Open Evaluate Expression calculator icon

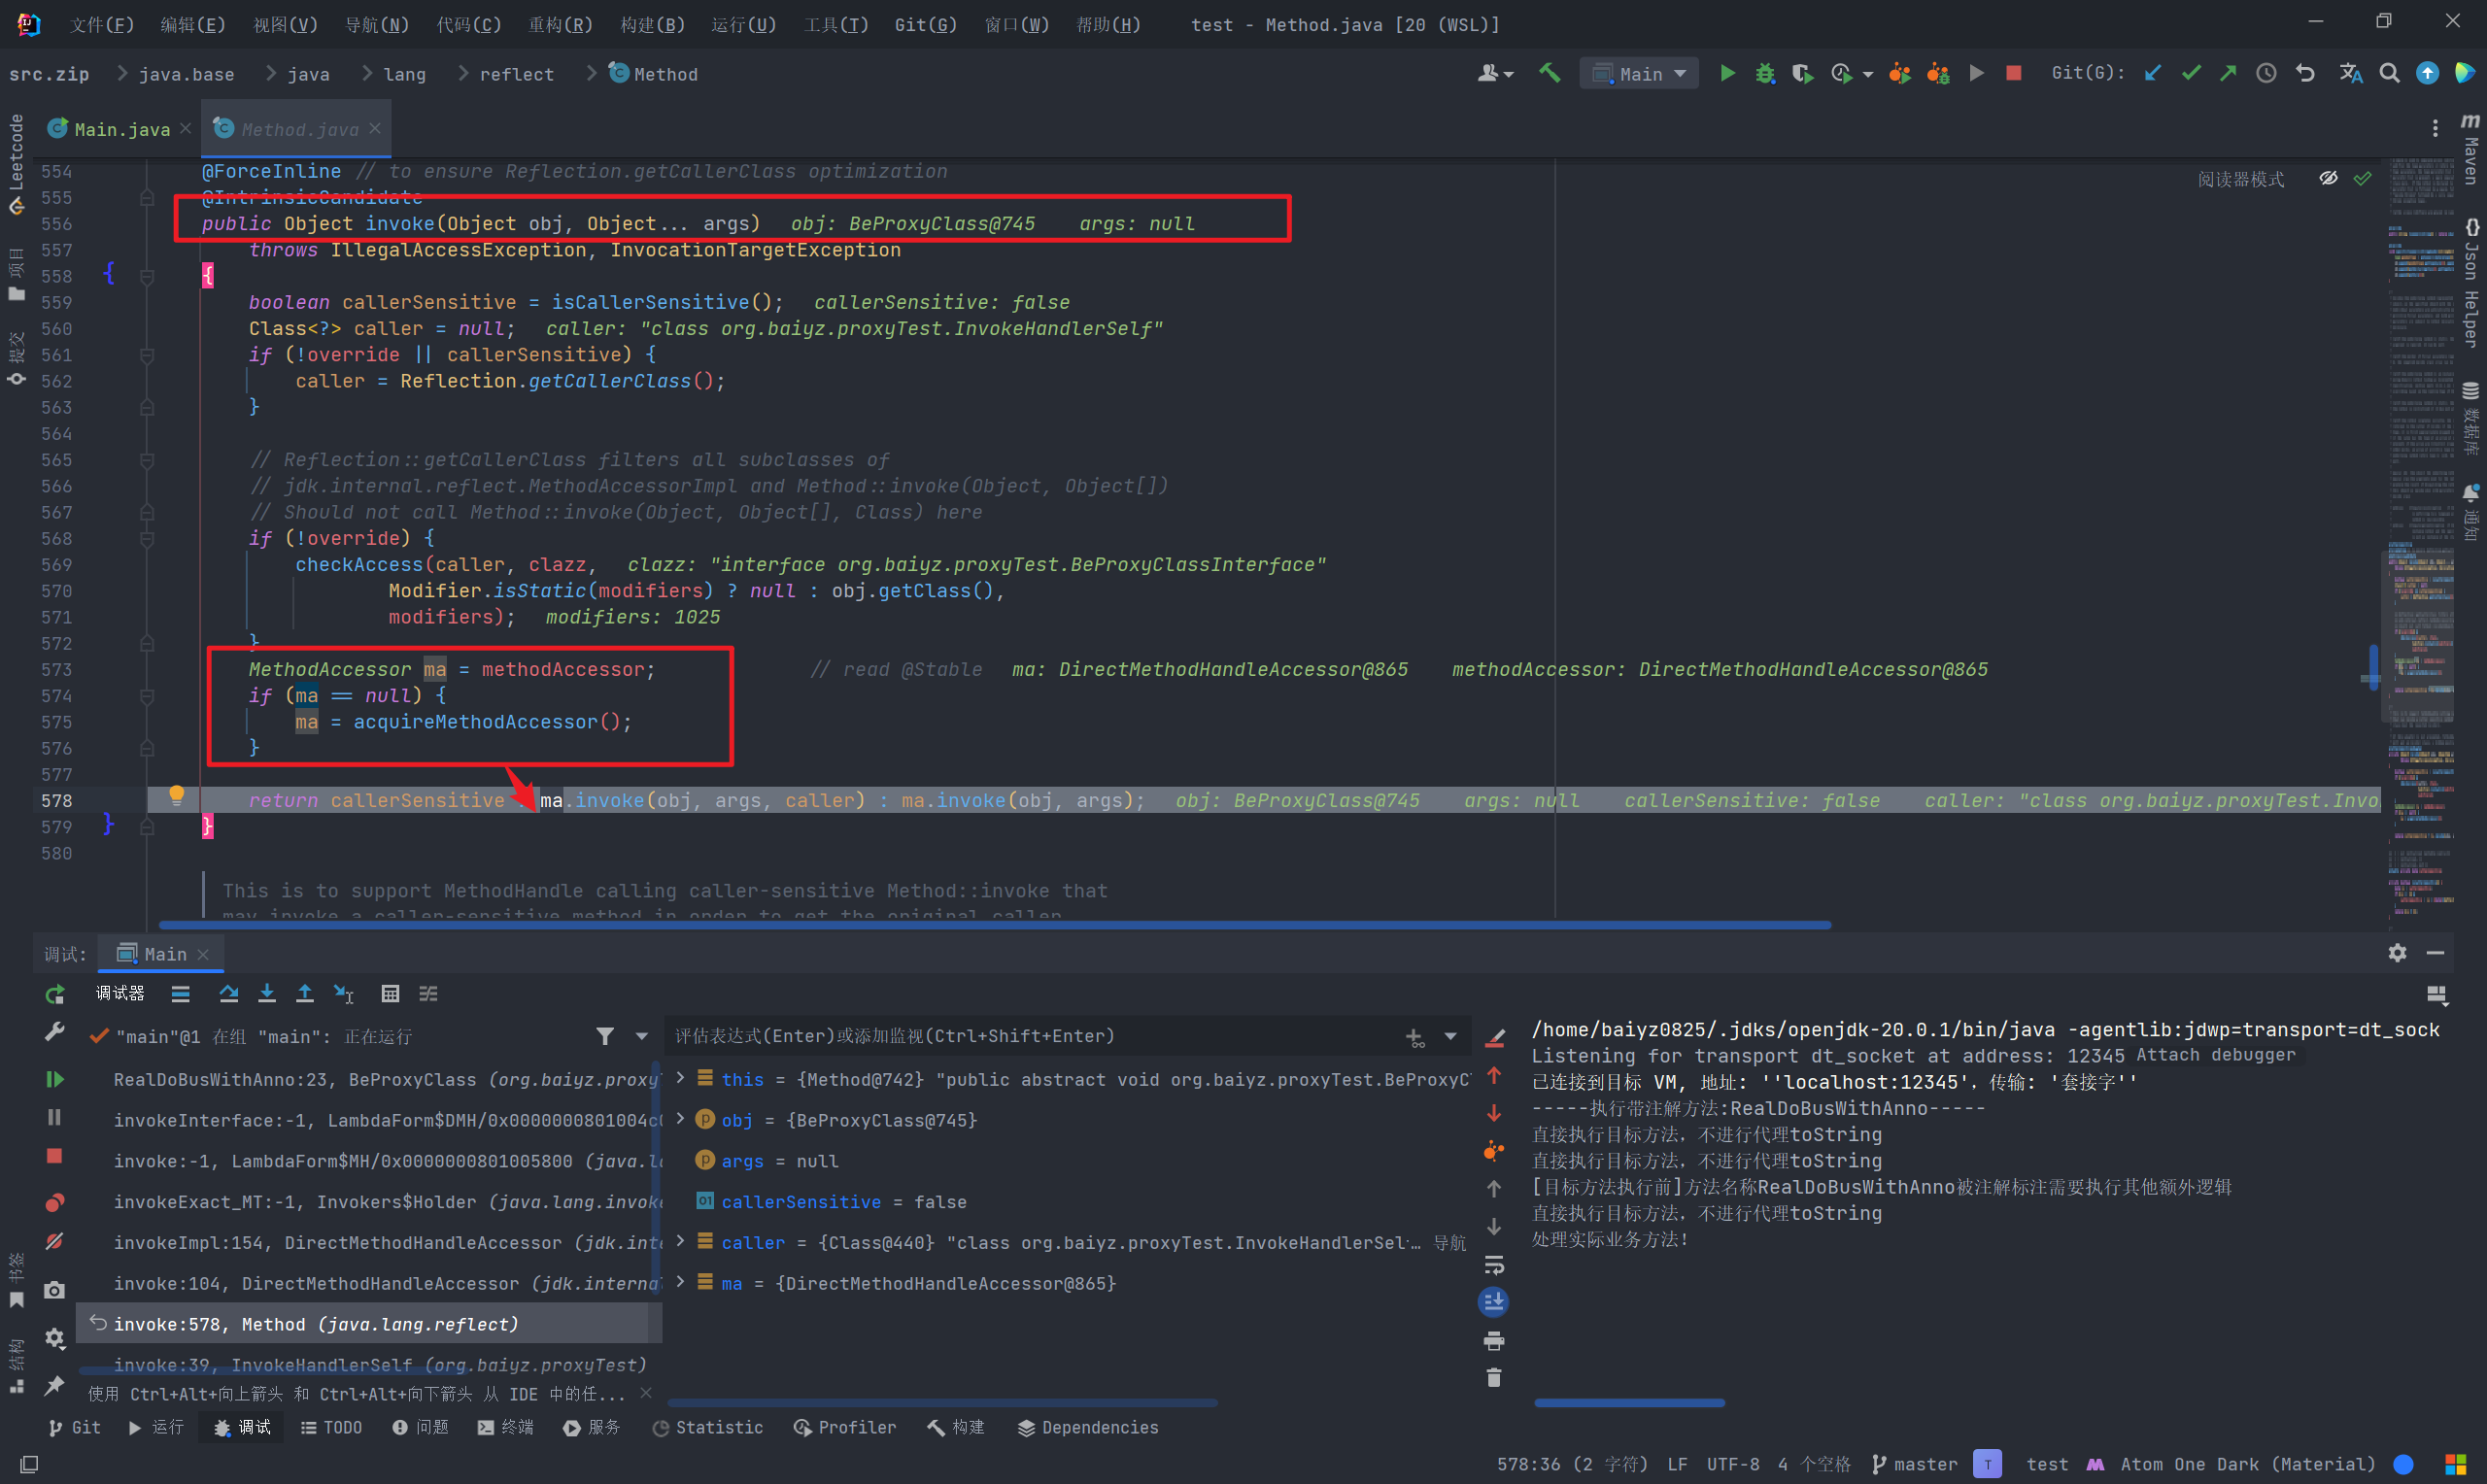(390, 994)
